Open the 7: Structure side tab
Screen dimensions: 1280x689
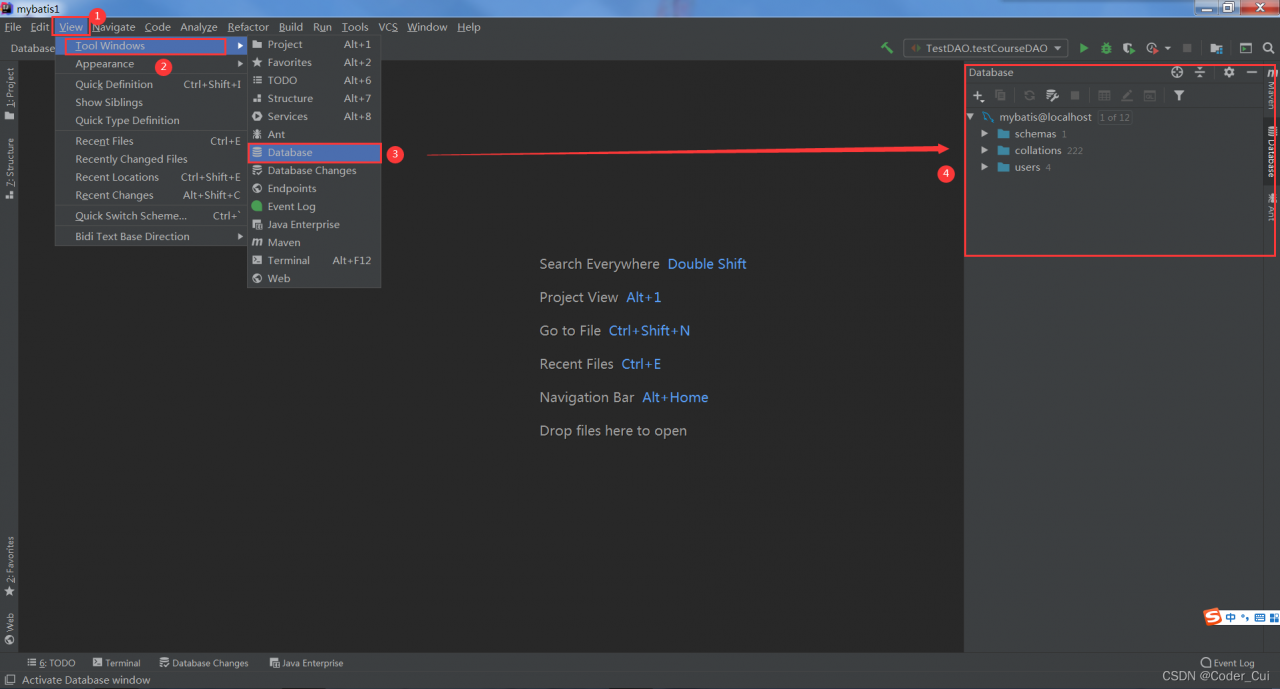pos(9,169)
